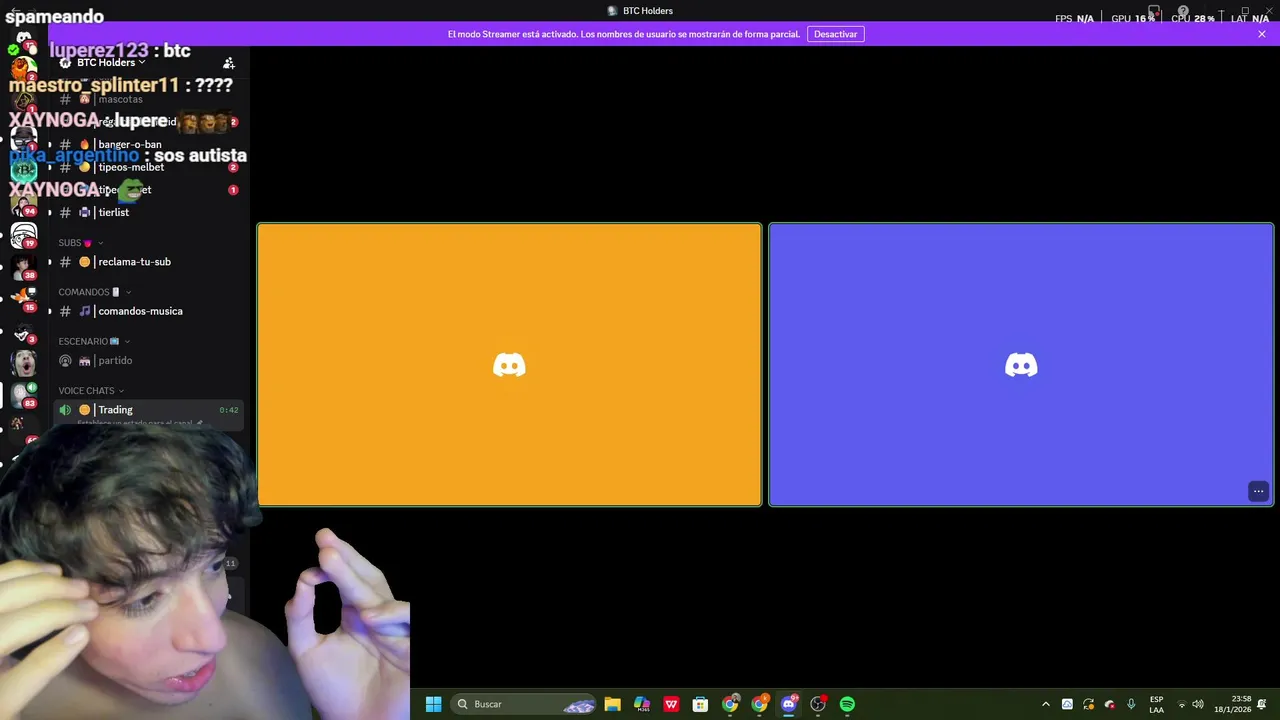Open the BTC Holders server dropdown
The image size is (1280, 720).
pos(111,62)
